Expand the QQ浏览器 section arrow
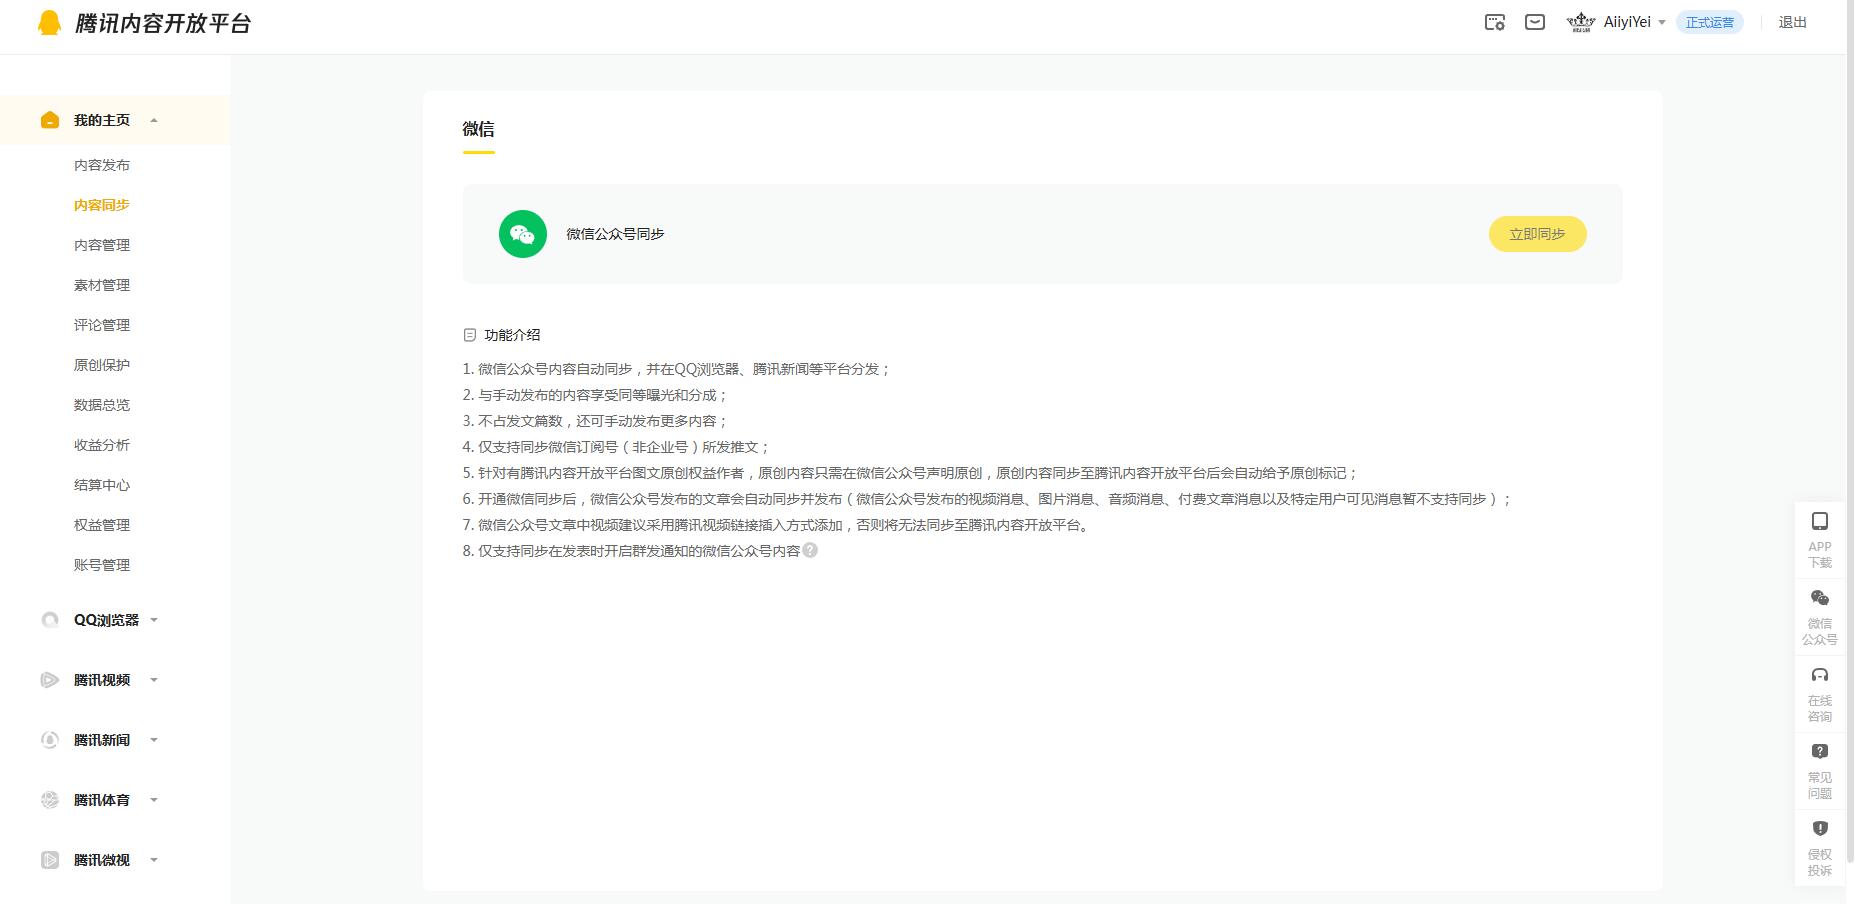 pos(154,620)
